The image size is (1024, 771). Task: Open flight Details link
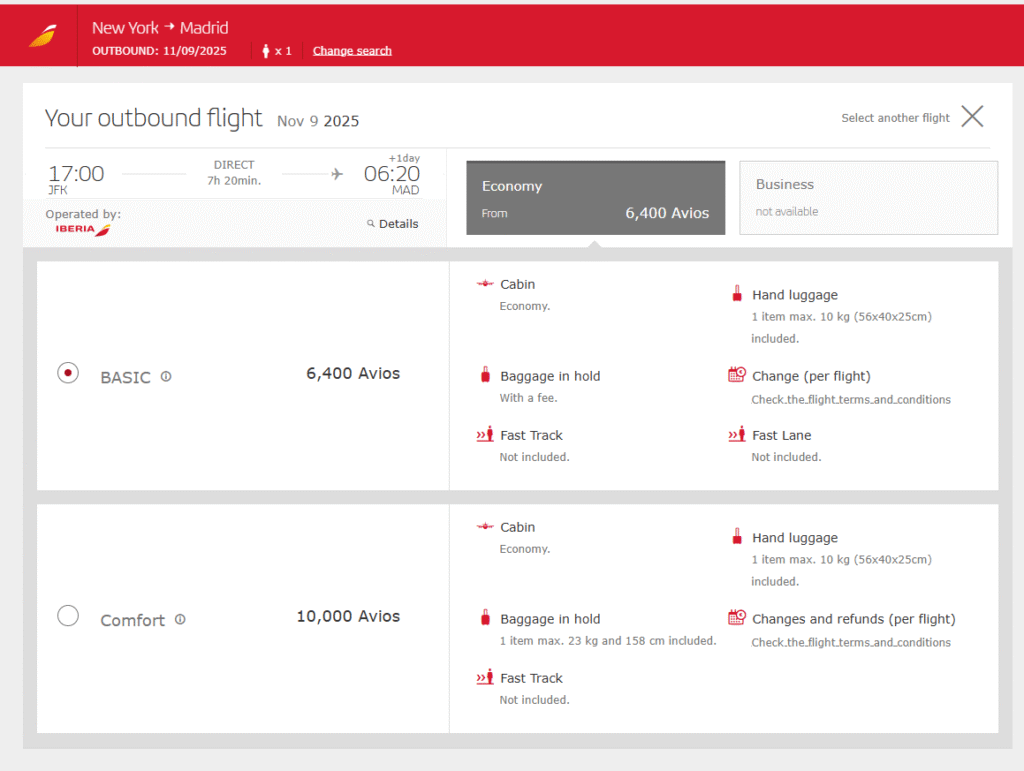pyautogui.click(x=398, y=224)
